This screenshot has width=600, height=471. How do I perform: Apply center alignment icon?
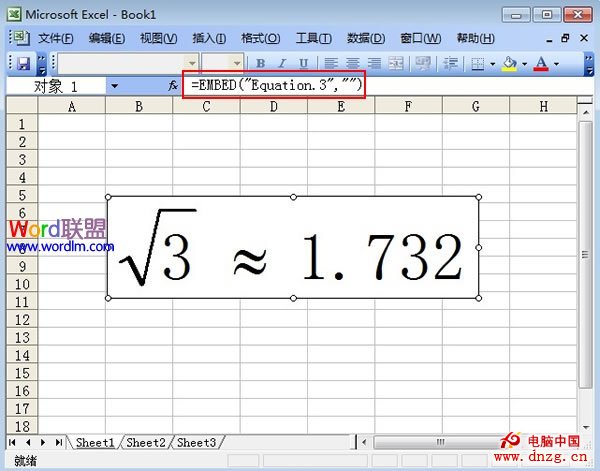pos(353,64)
